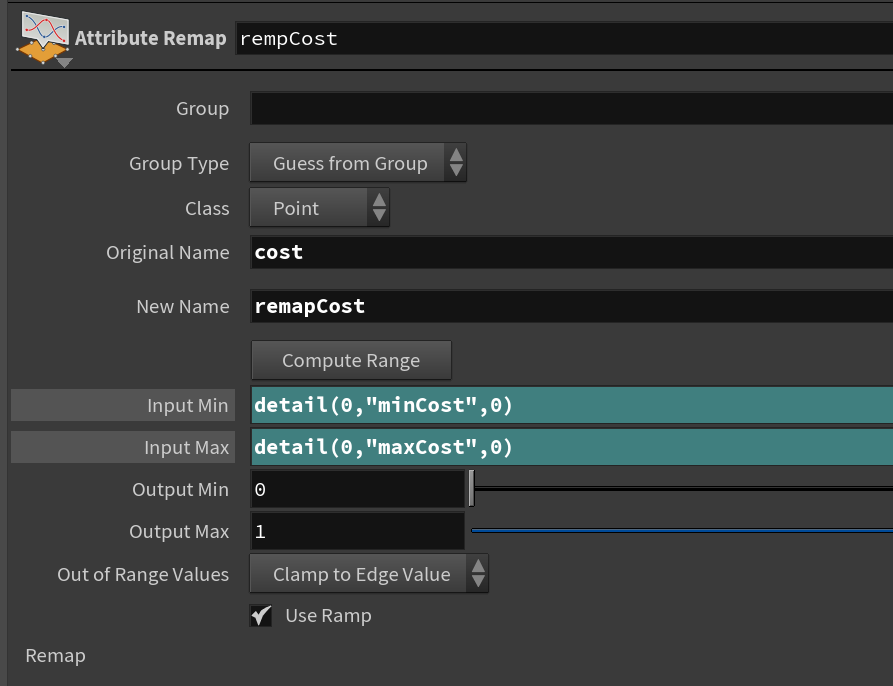Image resolution: width=893 pixels, height=686 pixels.
Task: Click the Class label
Action: click(x=207, y=208)
